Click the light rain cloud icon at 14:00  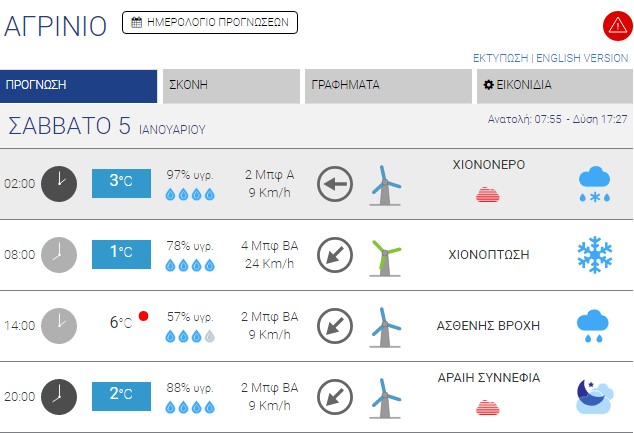(x=594, y=324)
